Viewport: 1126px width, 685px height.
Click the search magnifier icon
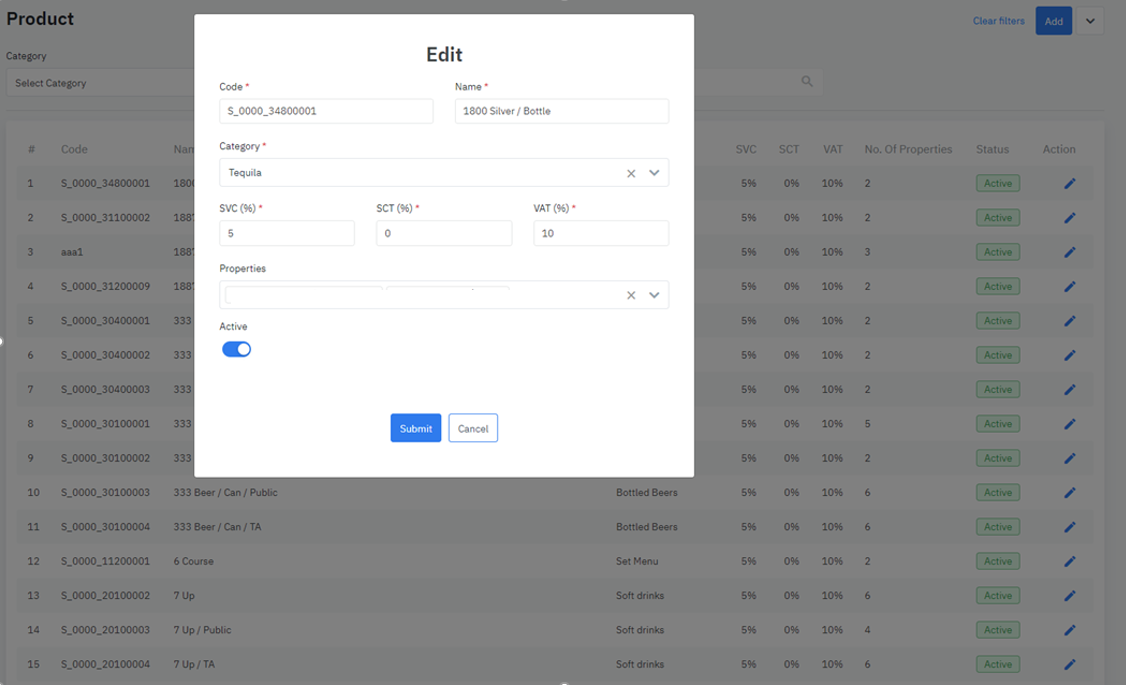807,82
